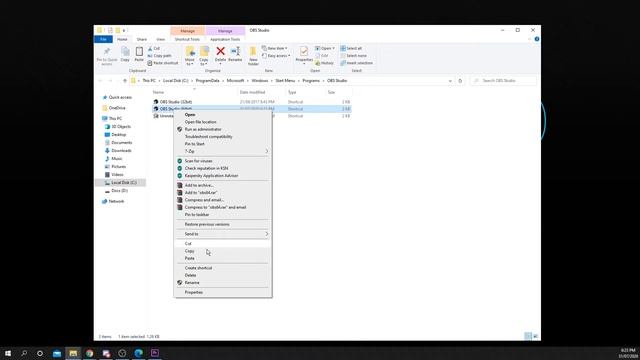Click Start Menu in the address breadcrumb

(x=285, y=81)
